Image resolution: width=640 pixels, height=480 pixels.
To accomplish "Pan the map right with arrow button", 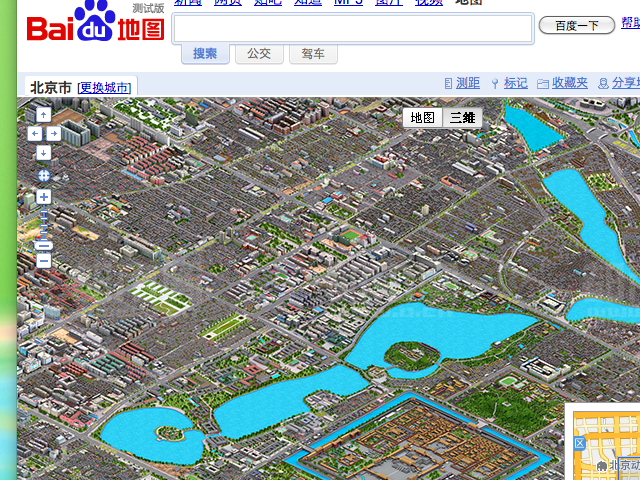I will [x=53, y=133].
